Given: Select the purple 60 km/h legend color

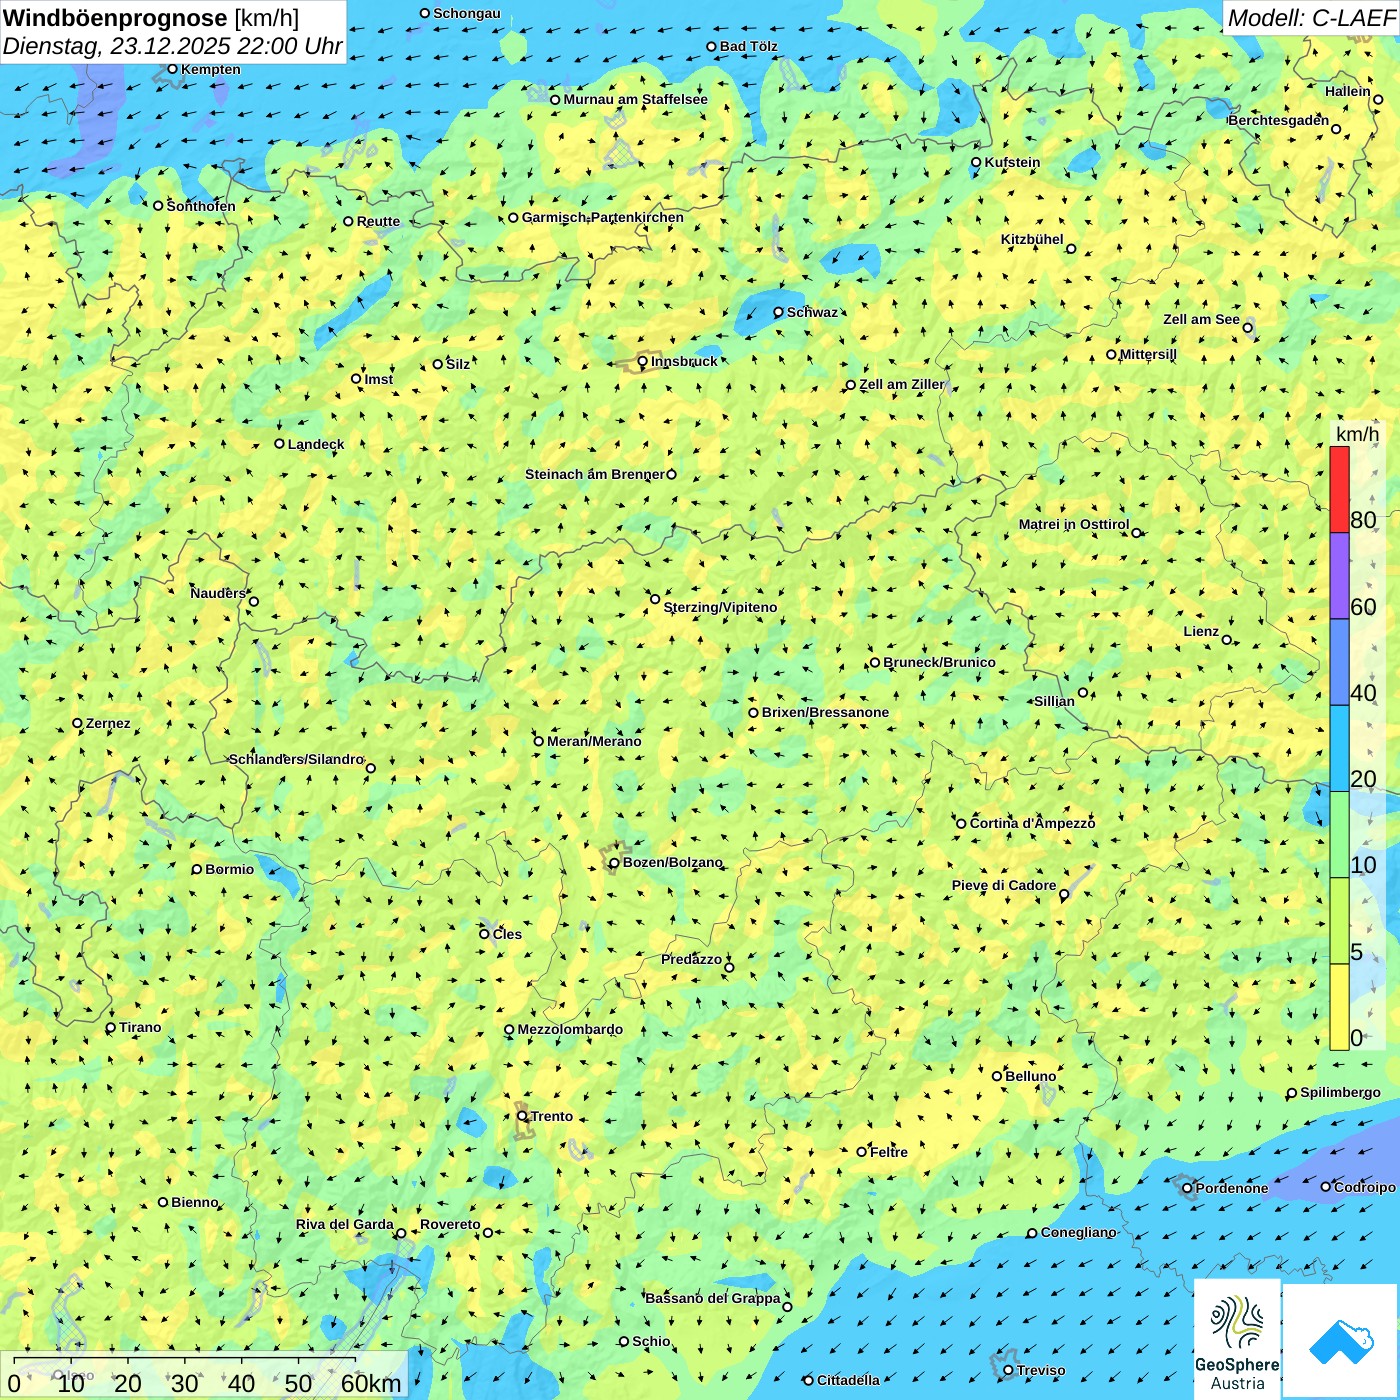Looking at the screenshot, I should (x=1339, y=576).
